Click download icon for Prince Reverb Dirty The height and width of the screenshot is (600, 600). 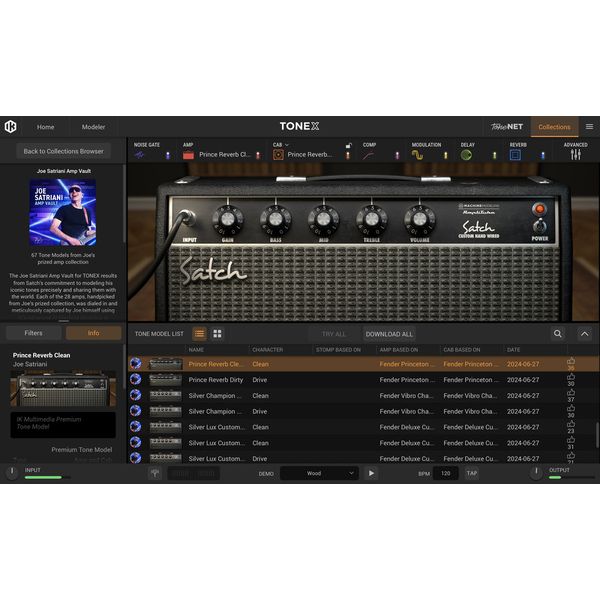click(x=135, y=379)
